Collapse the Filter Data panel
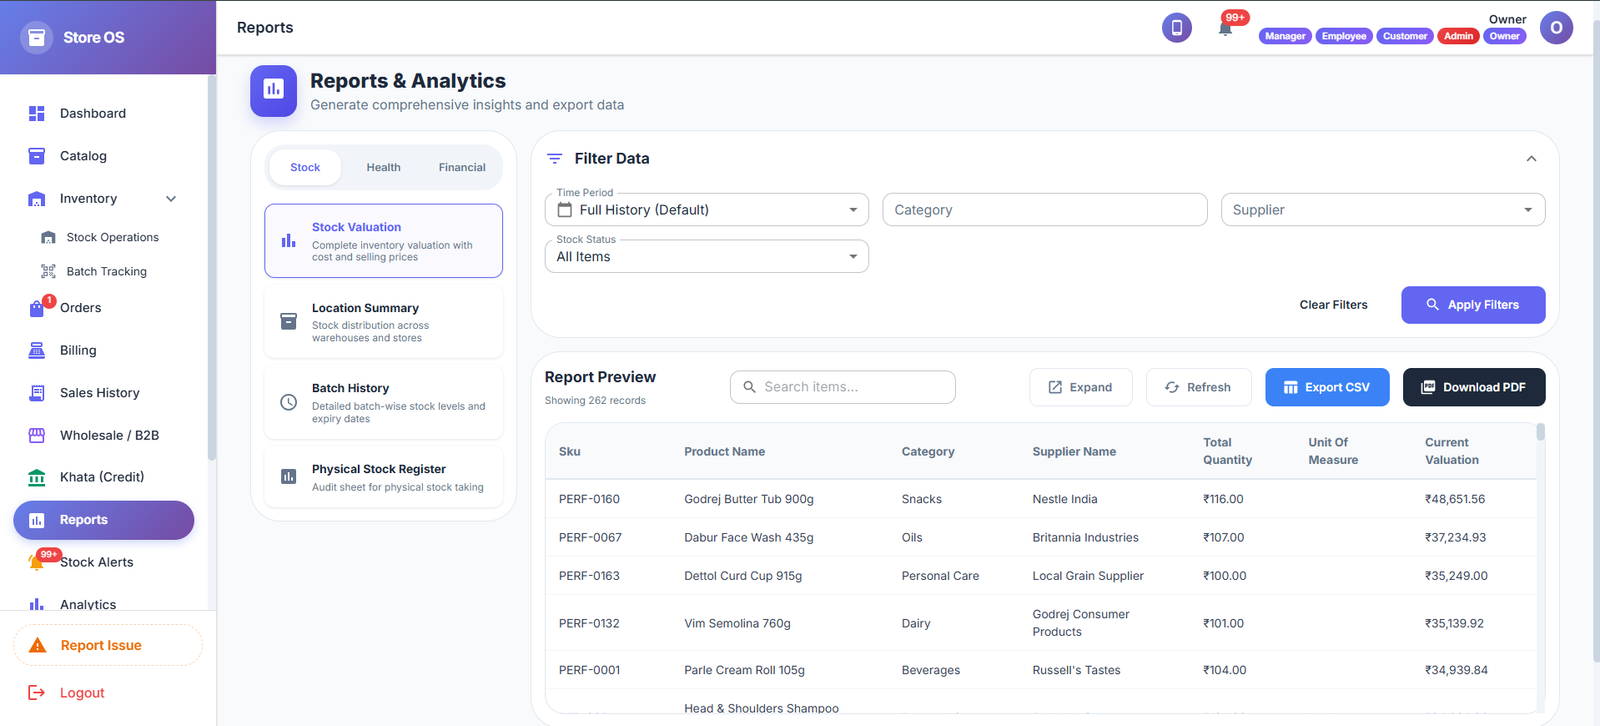1600x726 pixels. pyautogui.click(x=1531, y=159)
